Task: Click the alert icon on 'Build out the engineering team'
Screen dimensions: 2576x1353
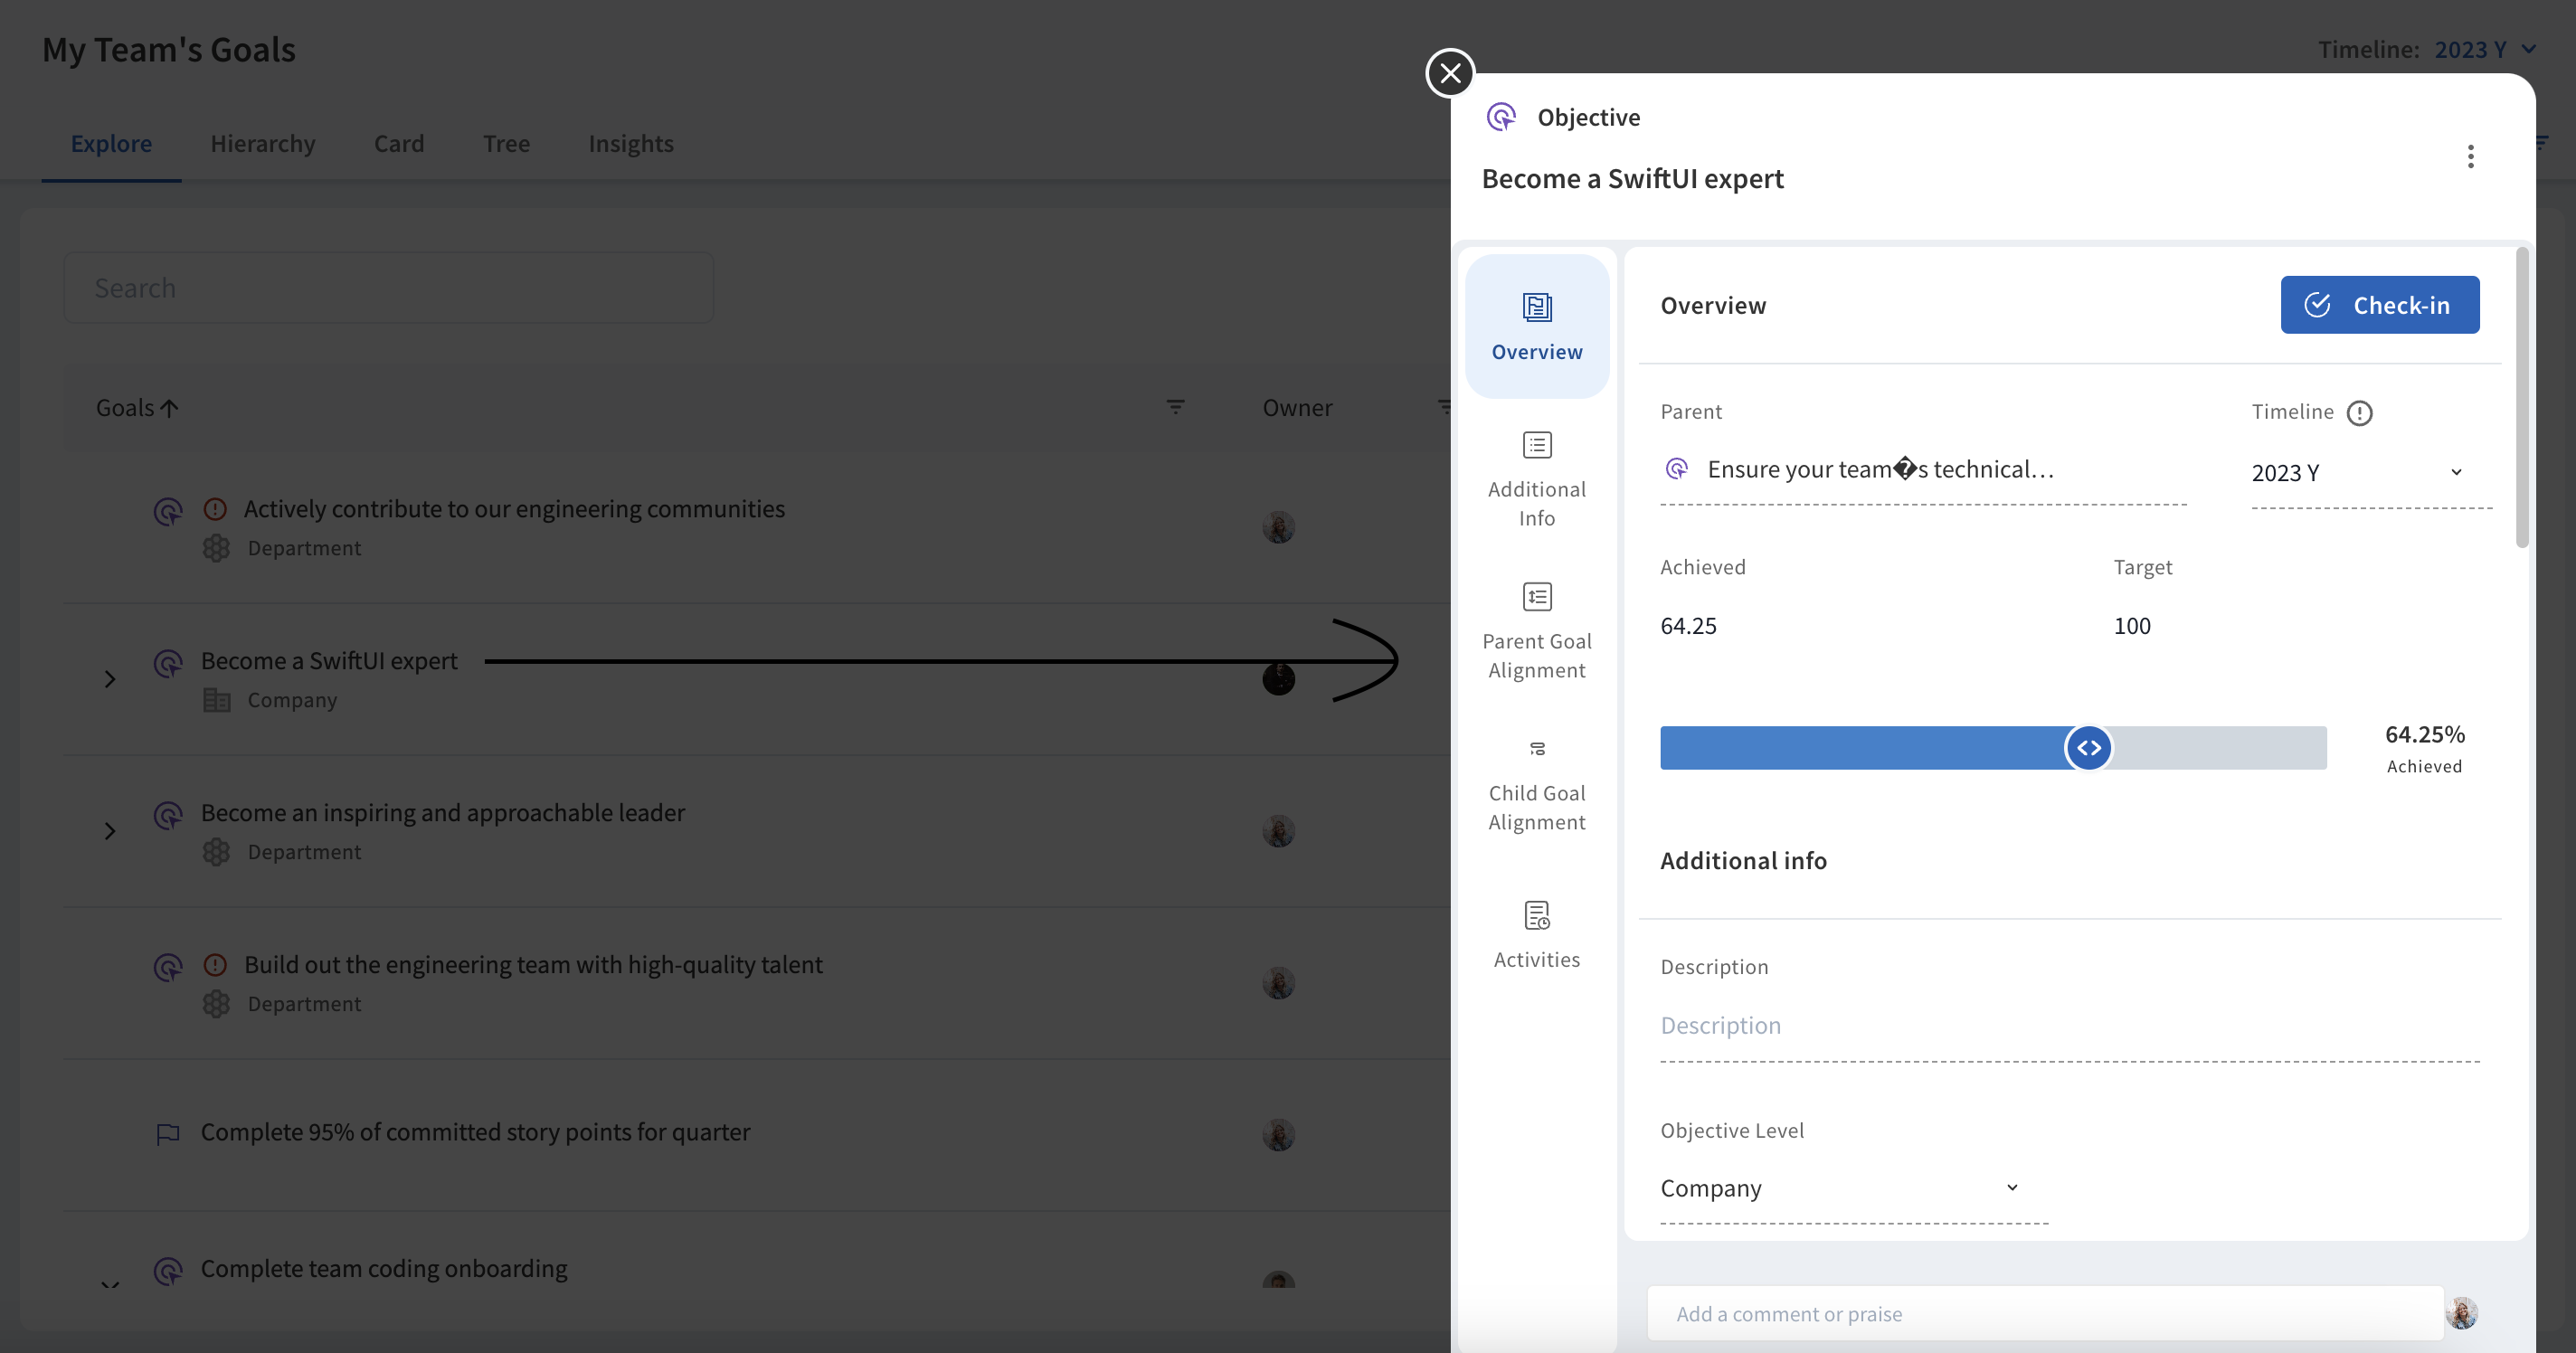Action: pos(215,965)
